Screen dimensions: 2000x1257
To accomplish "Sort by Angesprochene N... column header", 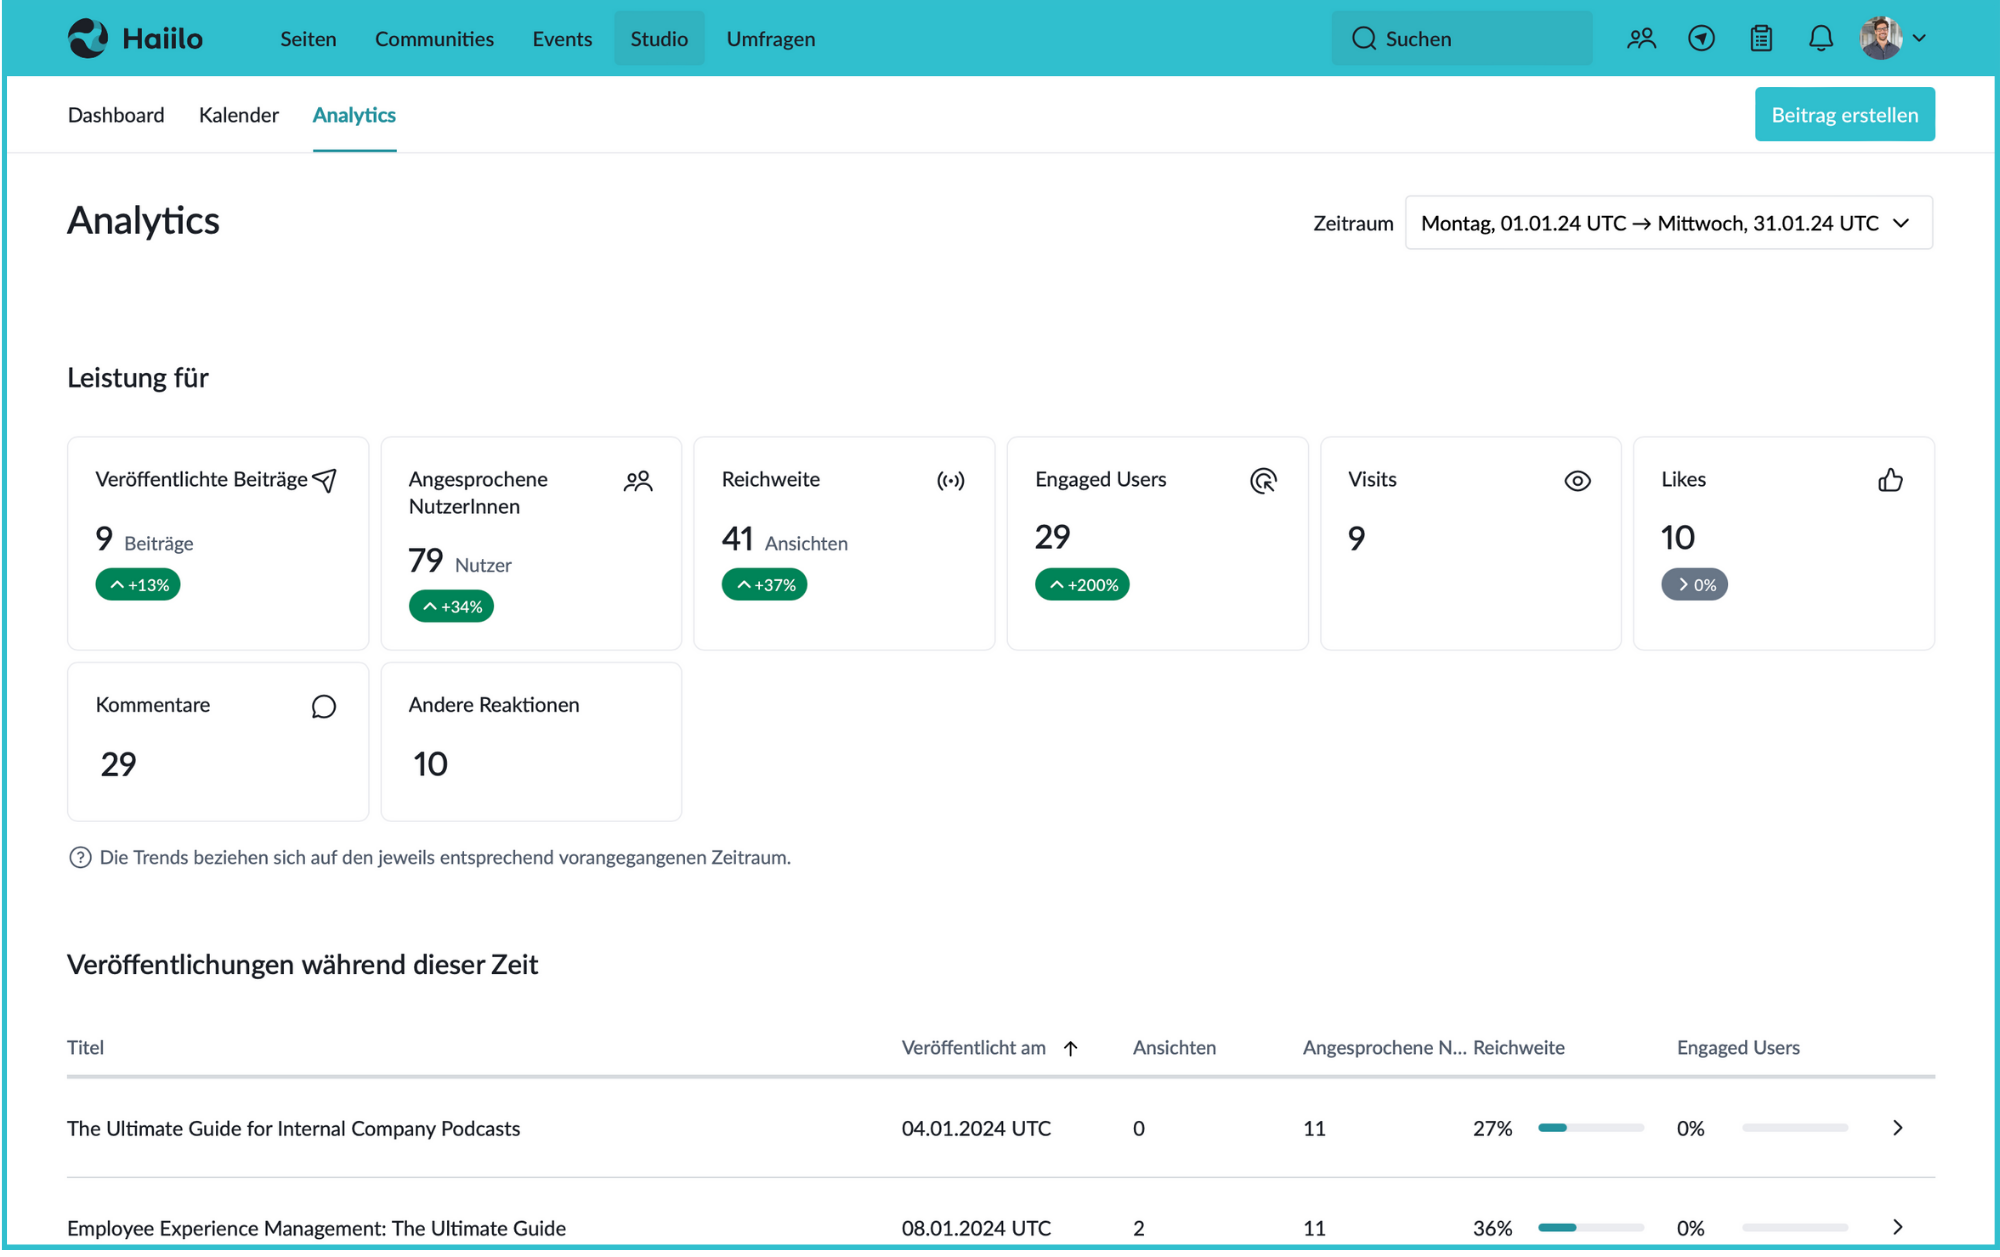I will point(1384,1047).
